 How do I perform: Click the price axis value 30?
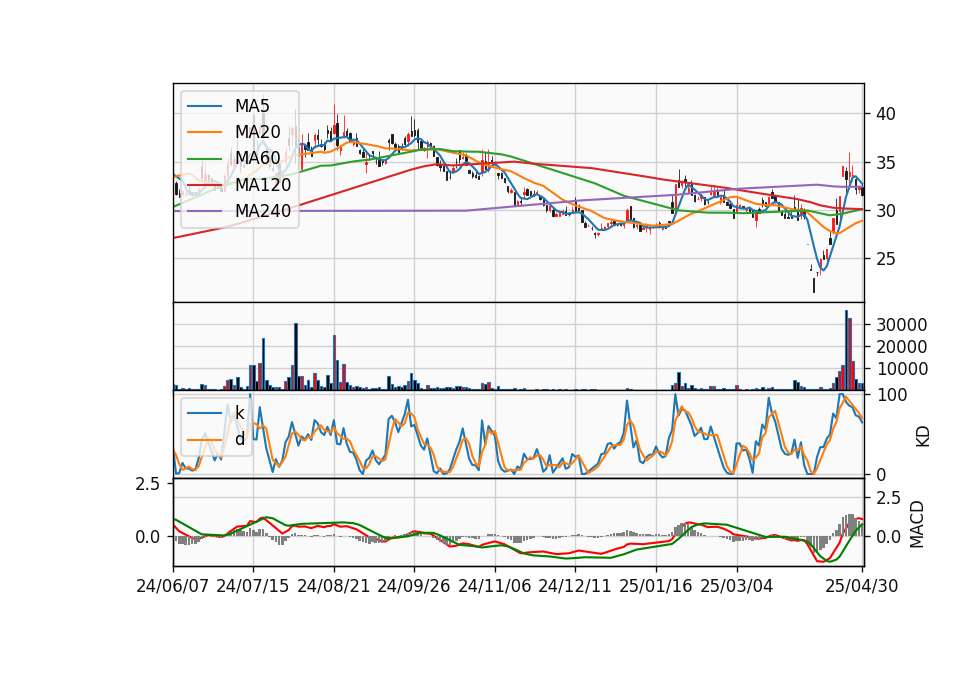pos(886,211)
